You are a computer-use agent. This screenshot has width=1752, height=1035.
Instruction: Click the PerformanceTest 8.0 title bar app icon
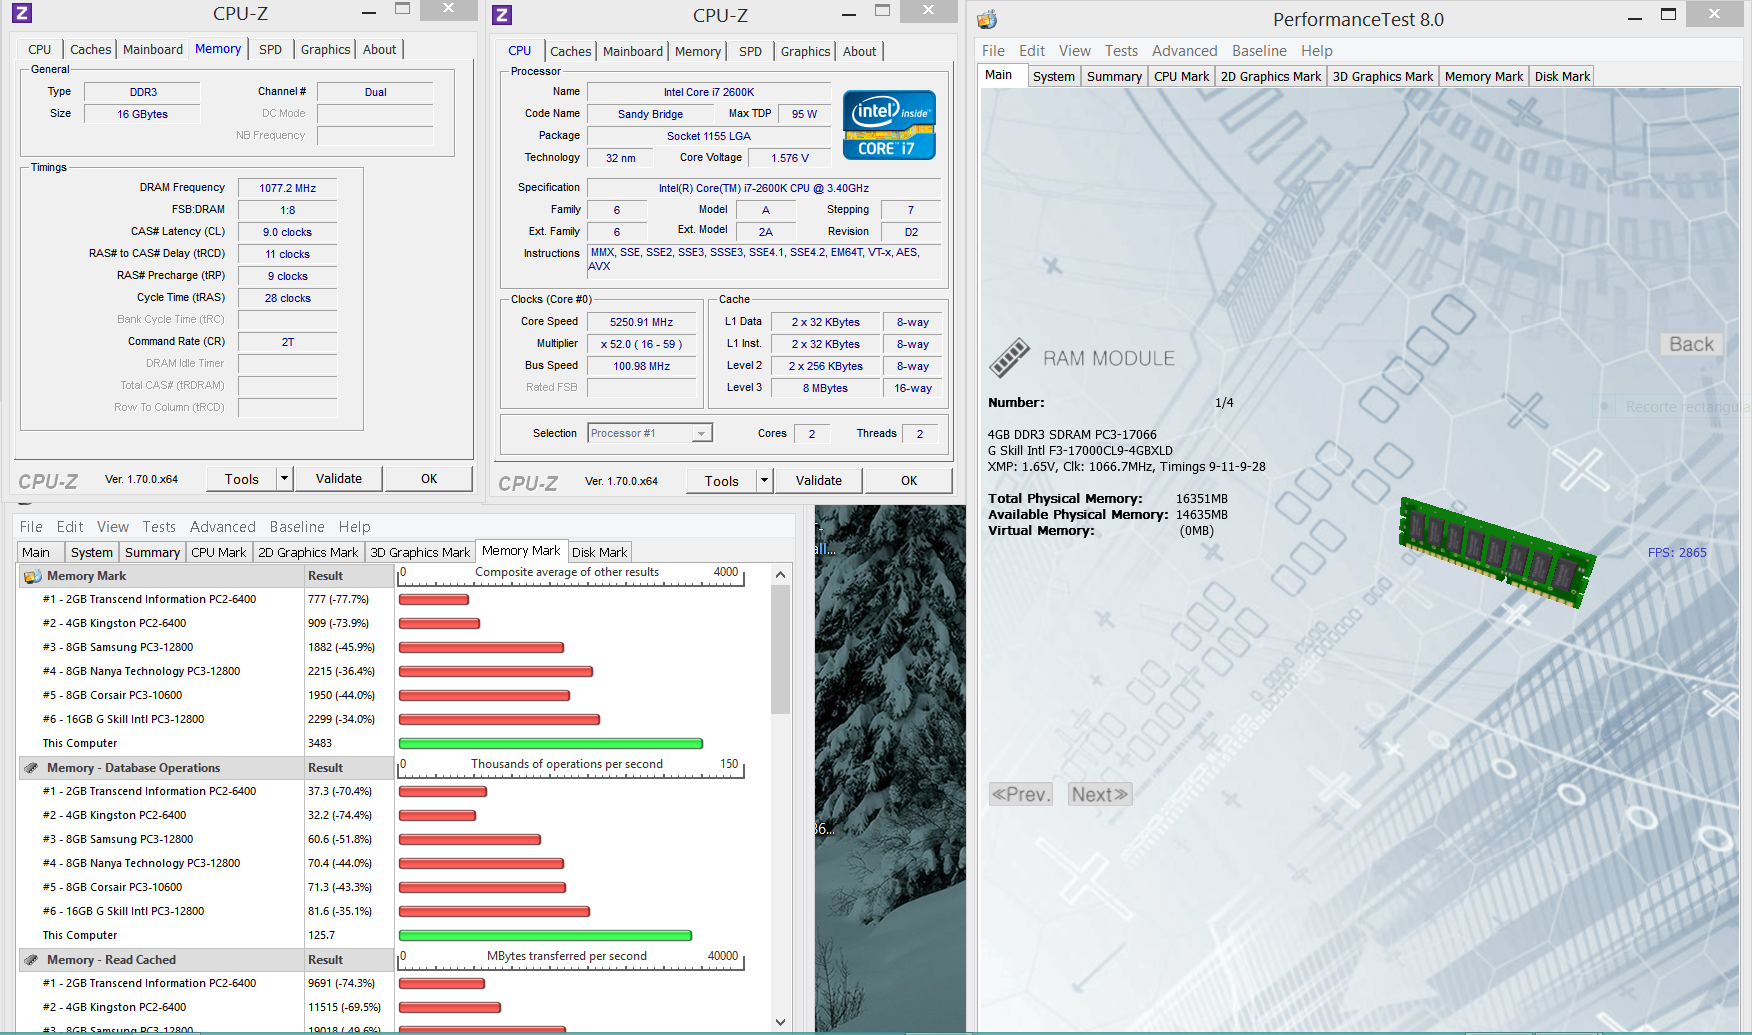click(x=987, y=19)
